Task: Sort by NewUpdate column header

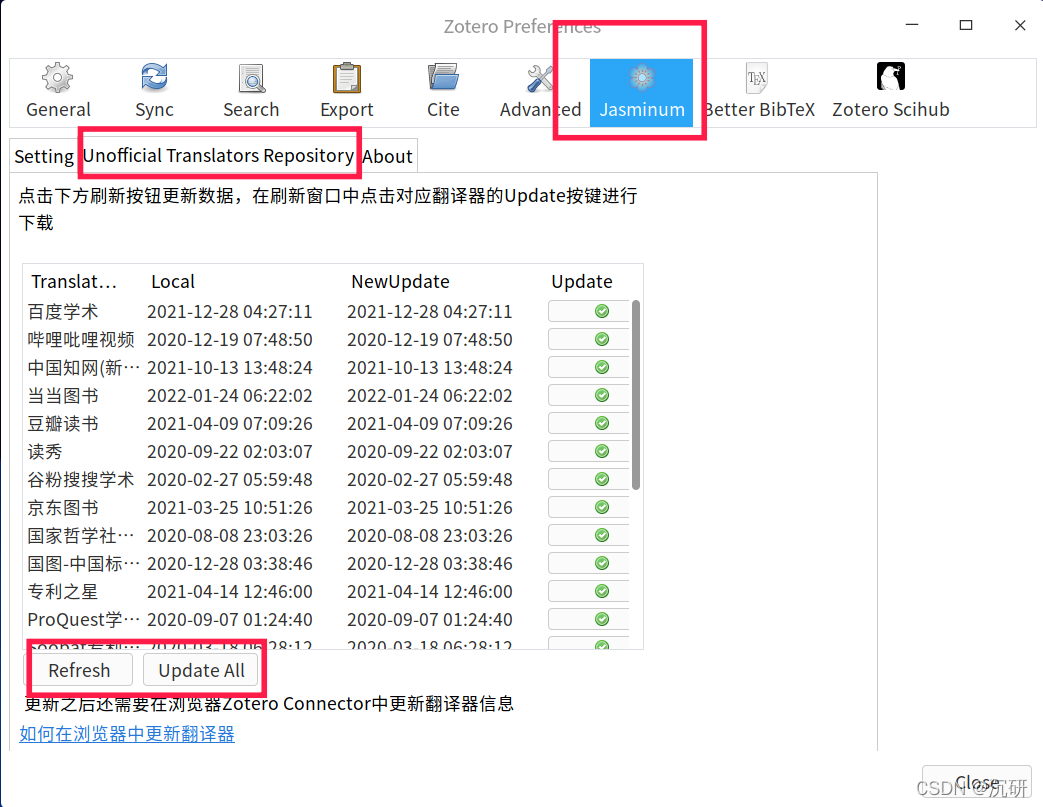Action: 400,281
